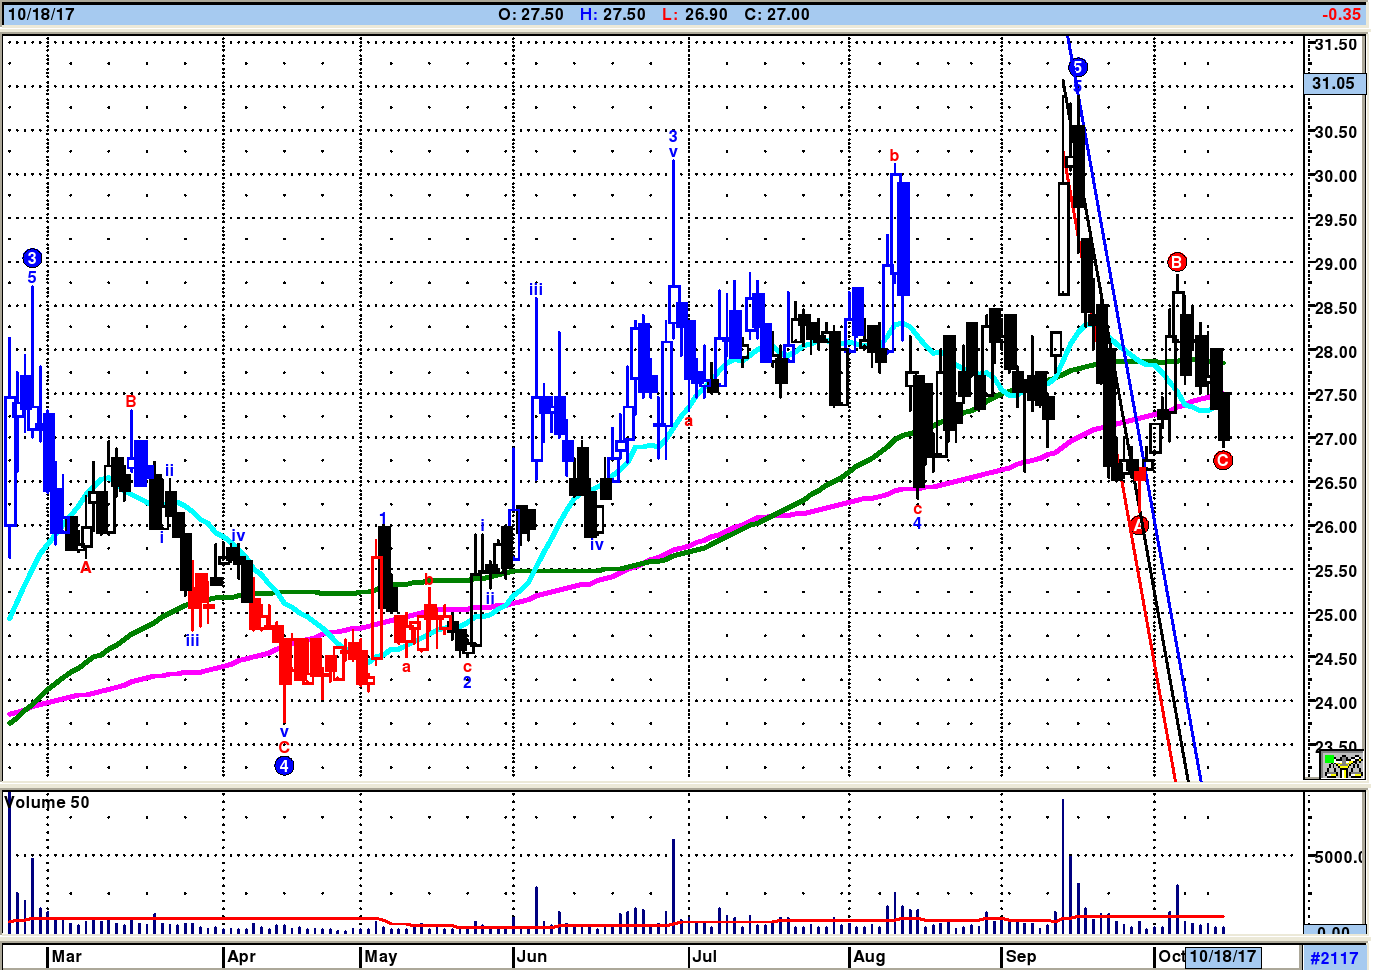
Task: Click the 27.00 price axis label
Action: (x=1335, y=439)
